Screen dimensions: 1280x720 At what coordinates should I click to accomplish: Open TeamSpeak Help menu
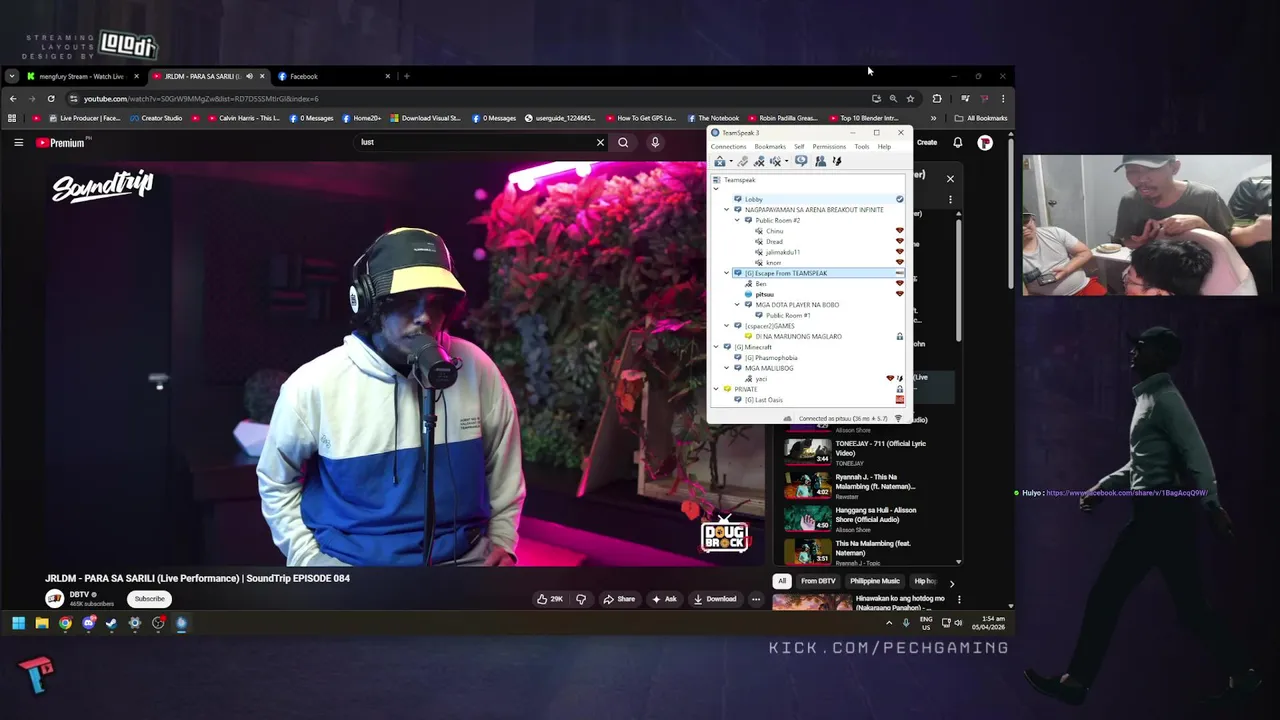pos(884,147)
